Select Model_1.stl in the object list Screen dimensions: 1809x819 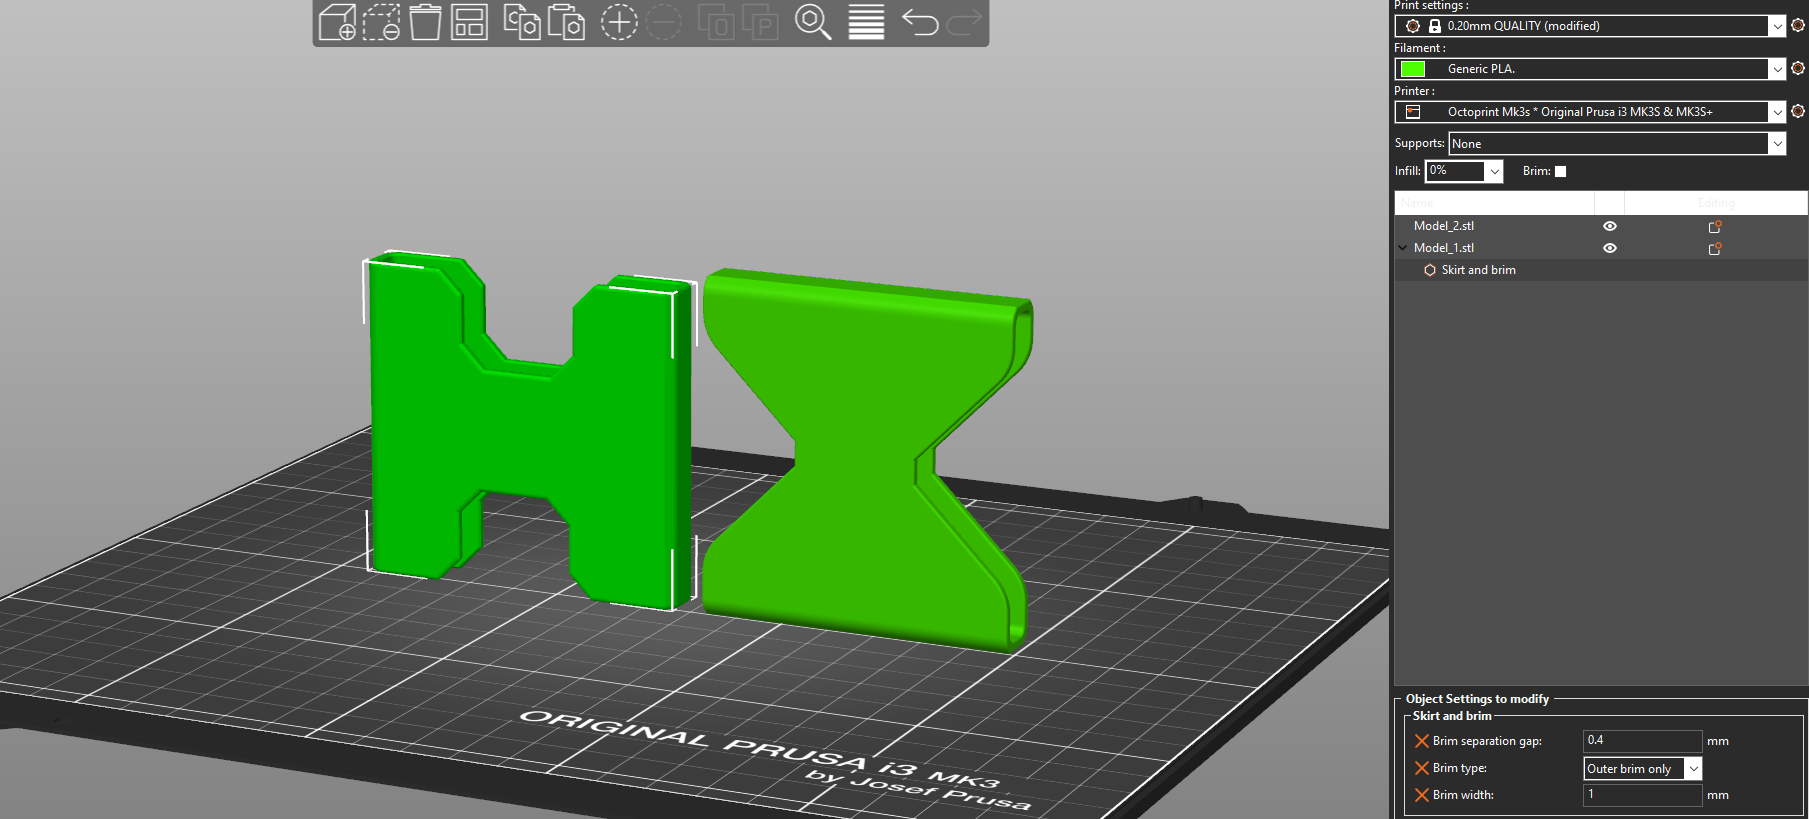1443,248
